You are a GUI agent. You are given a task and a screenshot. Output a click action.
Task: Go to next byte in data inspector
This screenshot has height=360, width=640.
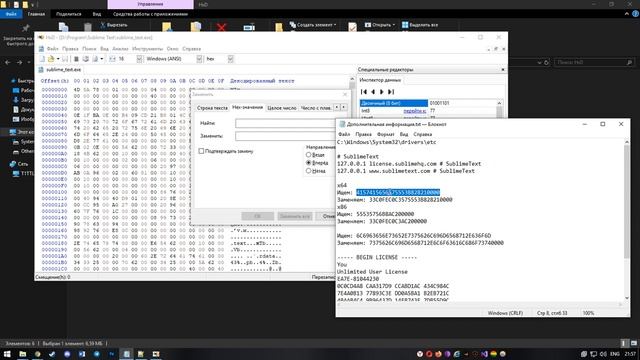382,92
